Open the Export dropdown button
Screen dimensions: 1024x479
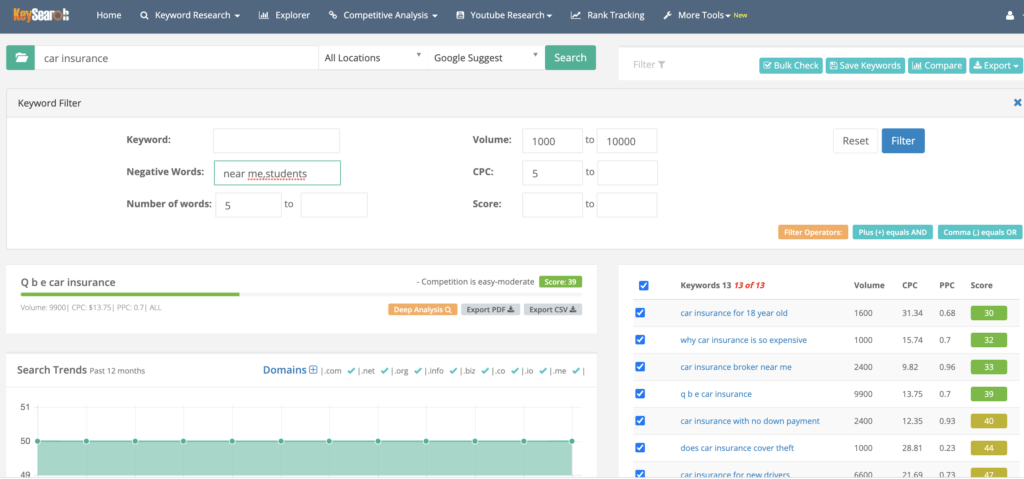tap(995, 65)
